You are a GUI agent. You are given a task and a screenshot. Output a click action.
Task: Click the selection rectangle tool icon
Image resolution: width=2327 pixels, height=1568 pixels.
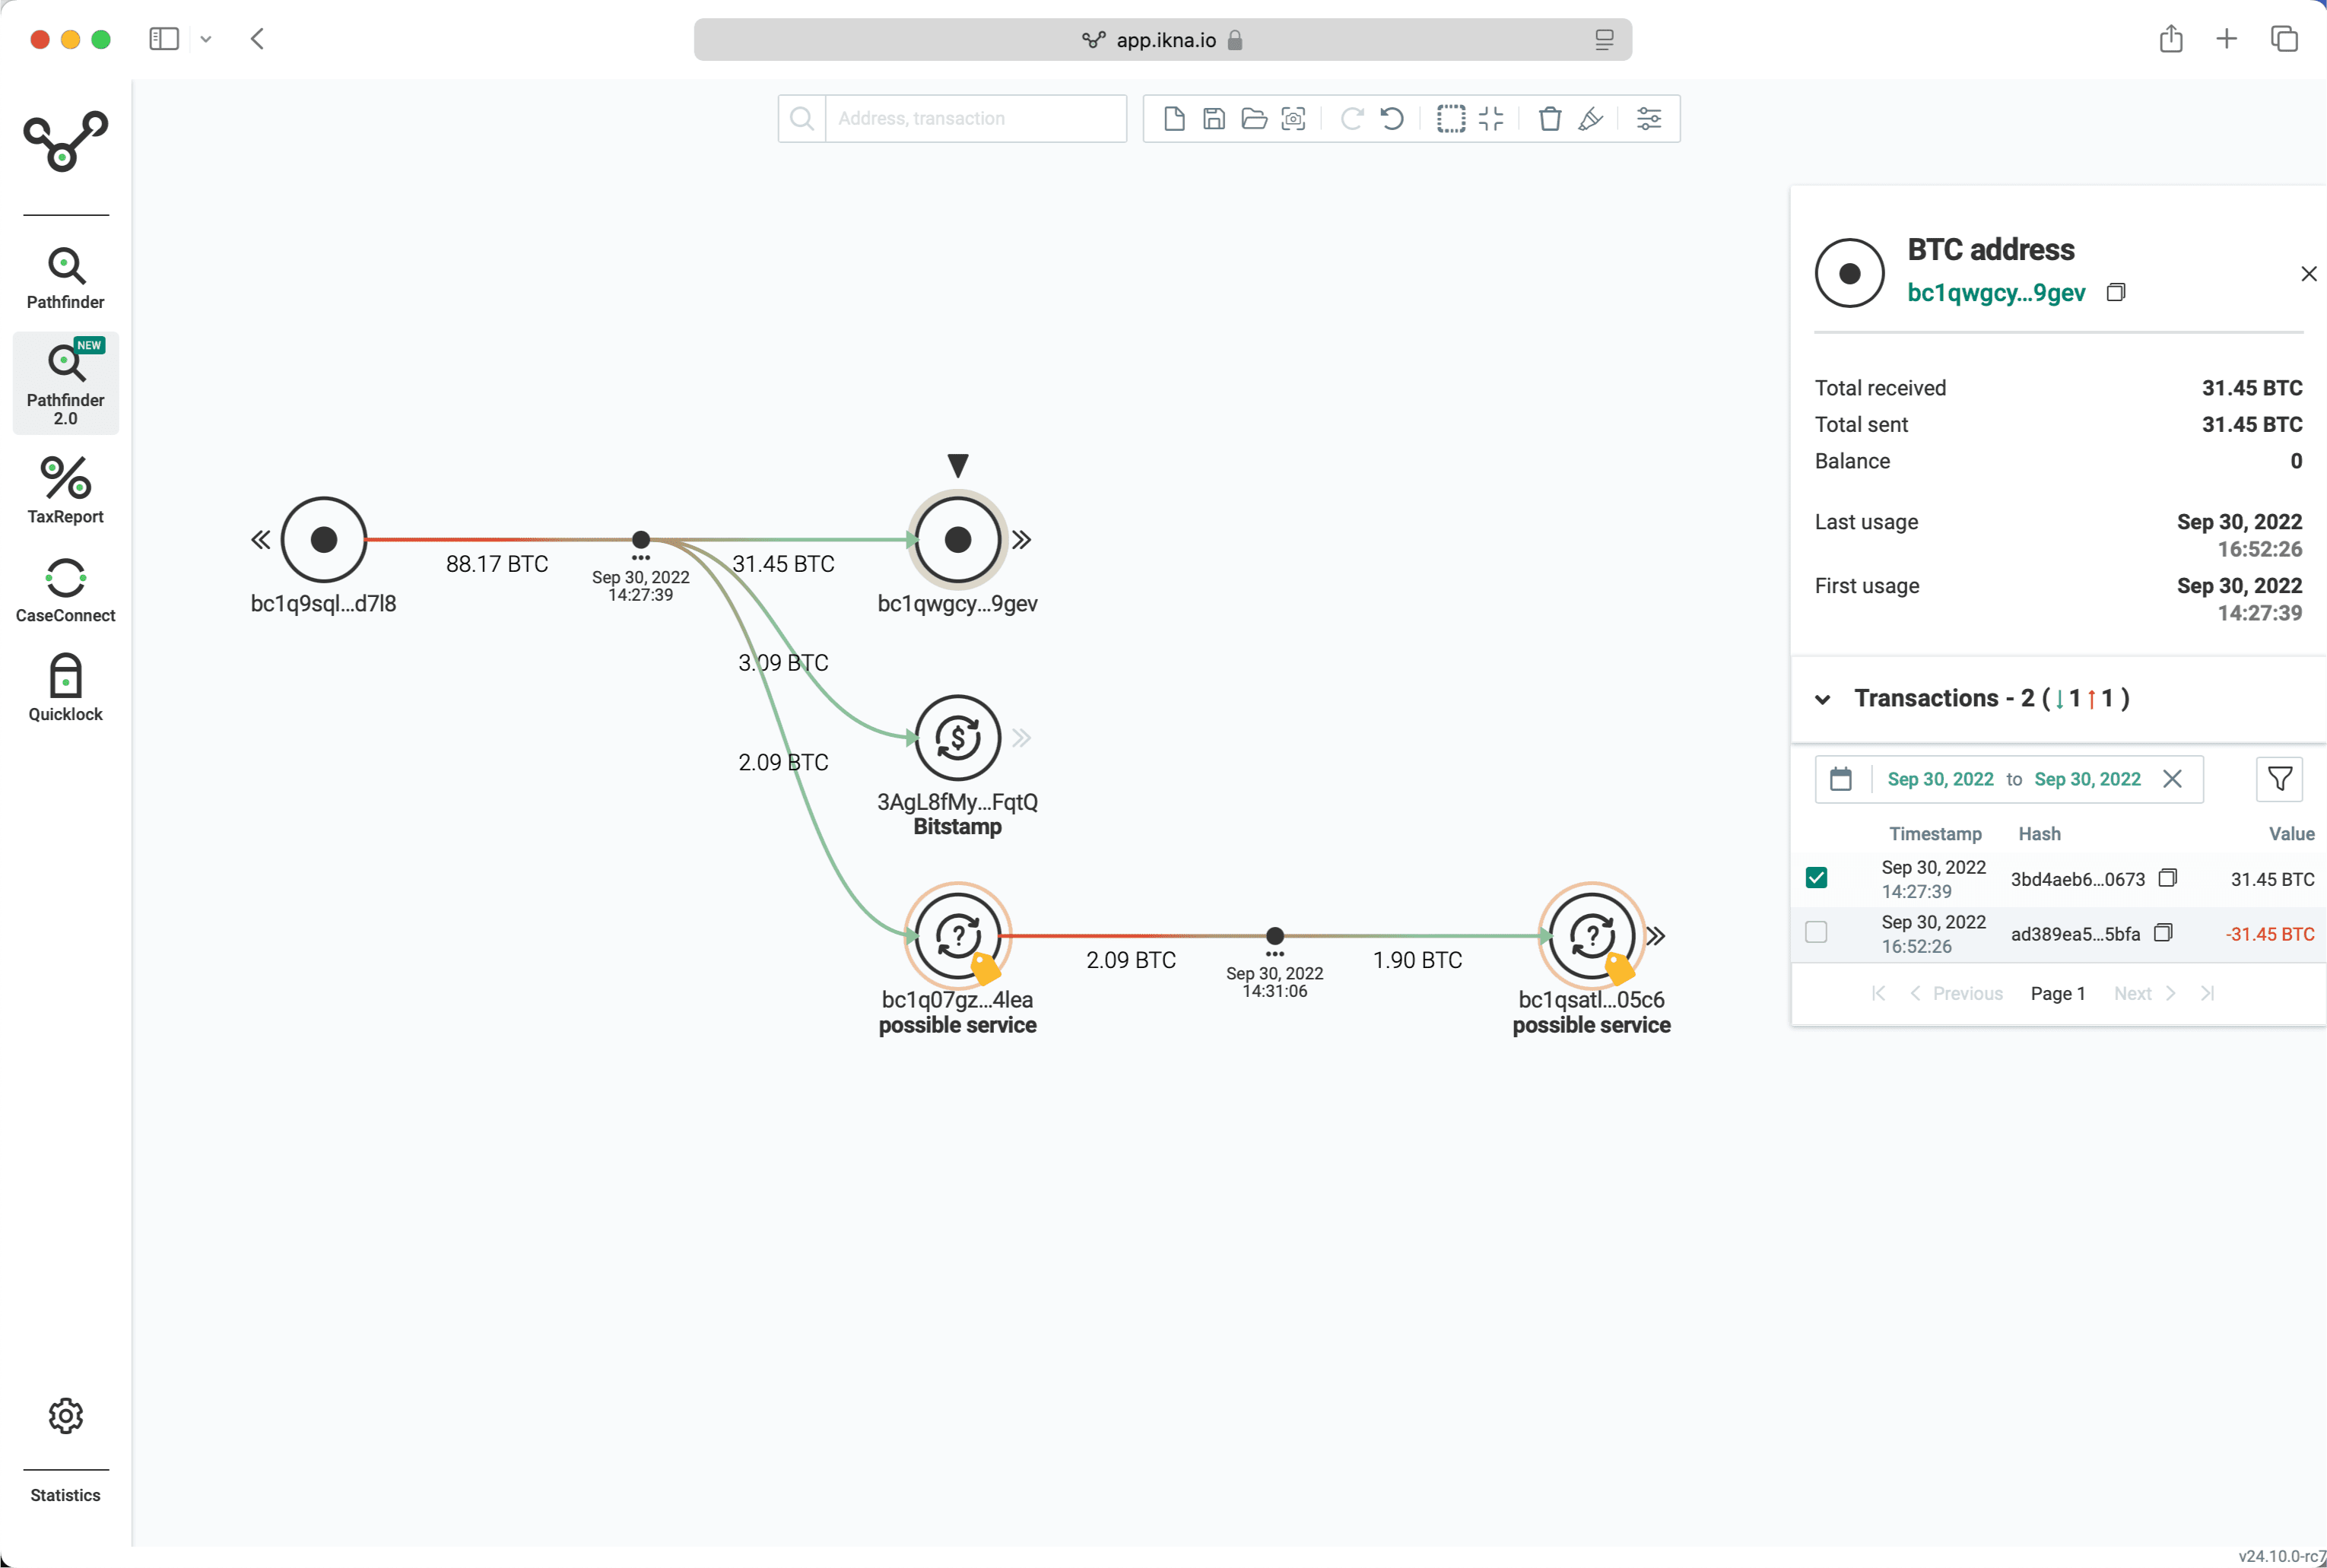(x=1450, y=119)
